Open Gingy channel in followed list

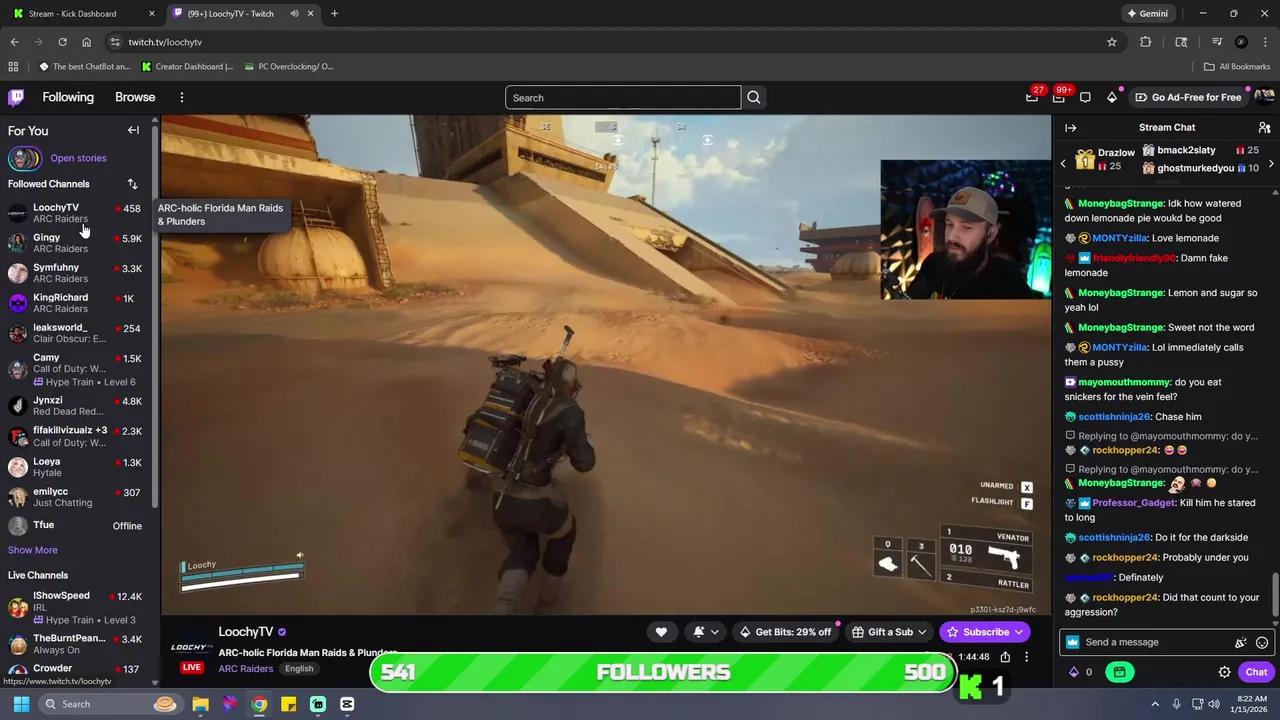(75, 243)
